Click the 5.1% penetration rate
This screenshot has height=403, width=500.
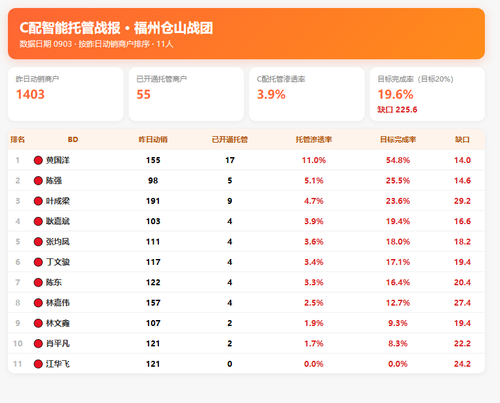click(x=314, y=181)
